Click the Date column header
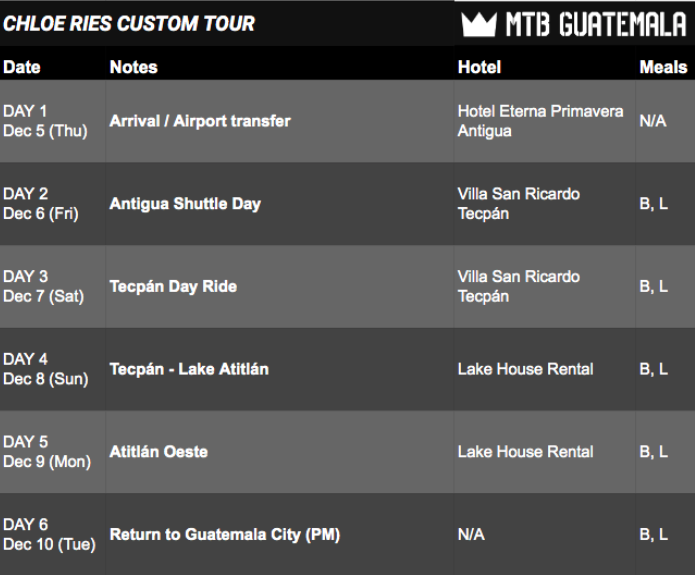Image resolution: width=695 pixels, height=575 pixels. (22, 67)
